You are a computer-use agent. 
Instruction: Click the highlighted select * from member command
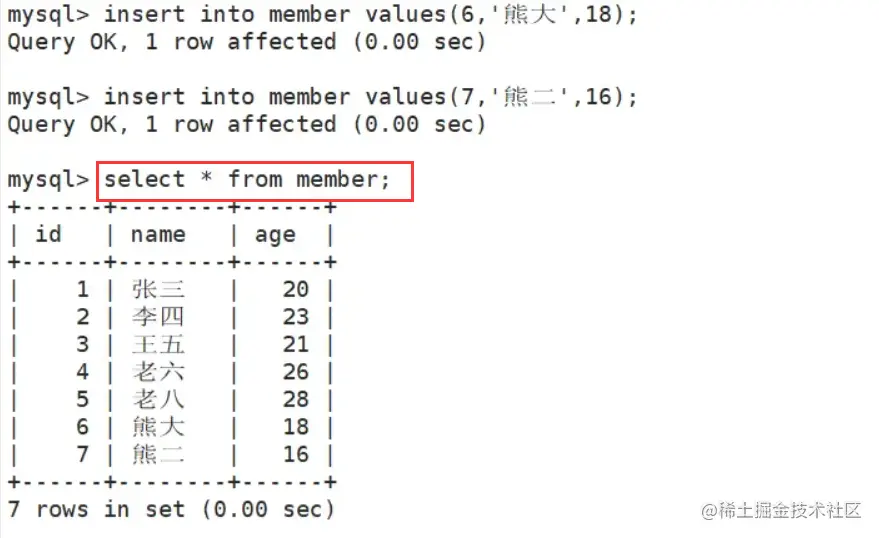[247, 180]
